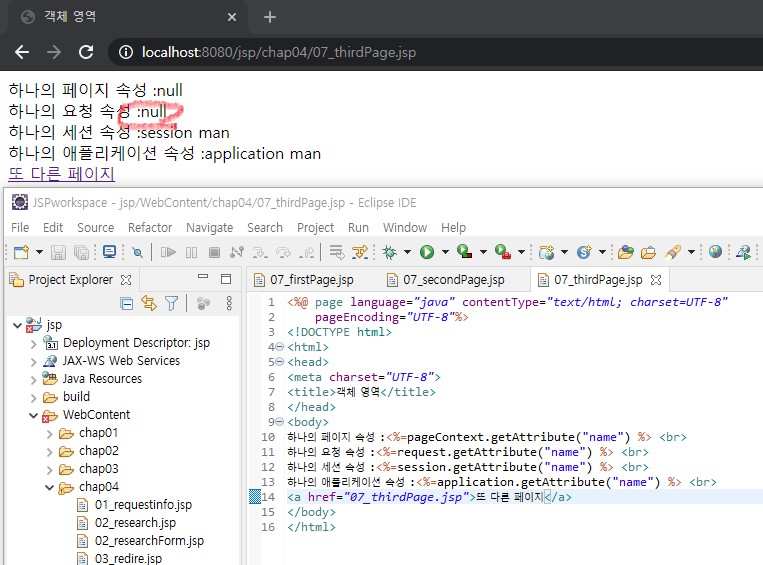Open the Coverage dropdown arrow
This screenshot has height=565, width=763.
[483, 252]
